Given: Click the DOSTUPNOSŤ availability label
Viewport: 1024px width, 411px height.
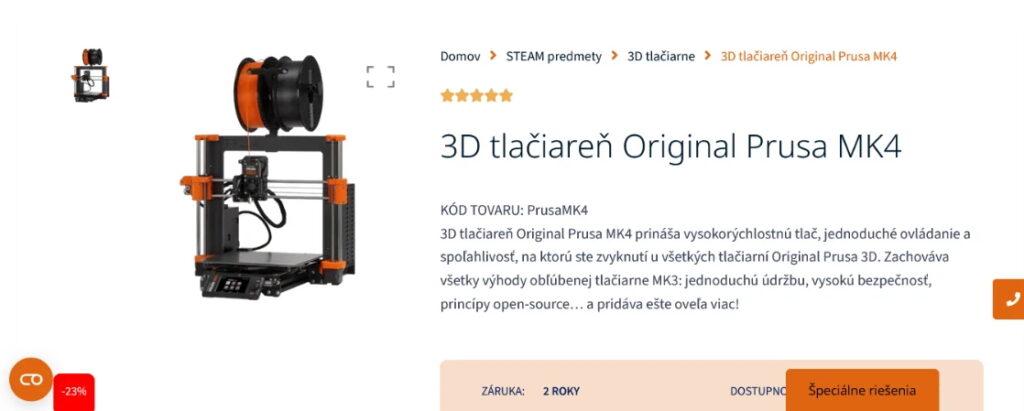Looking at the screenshot, I should [x=758, y=391].
